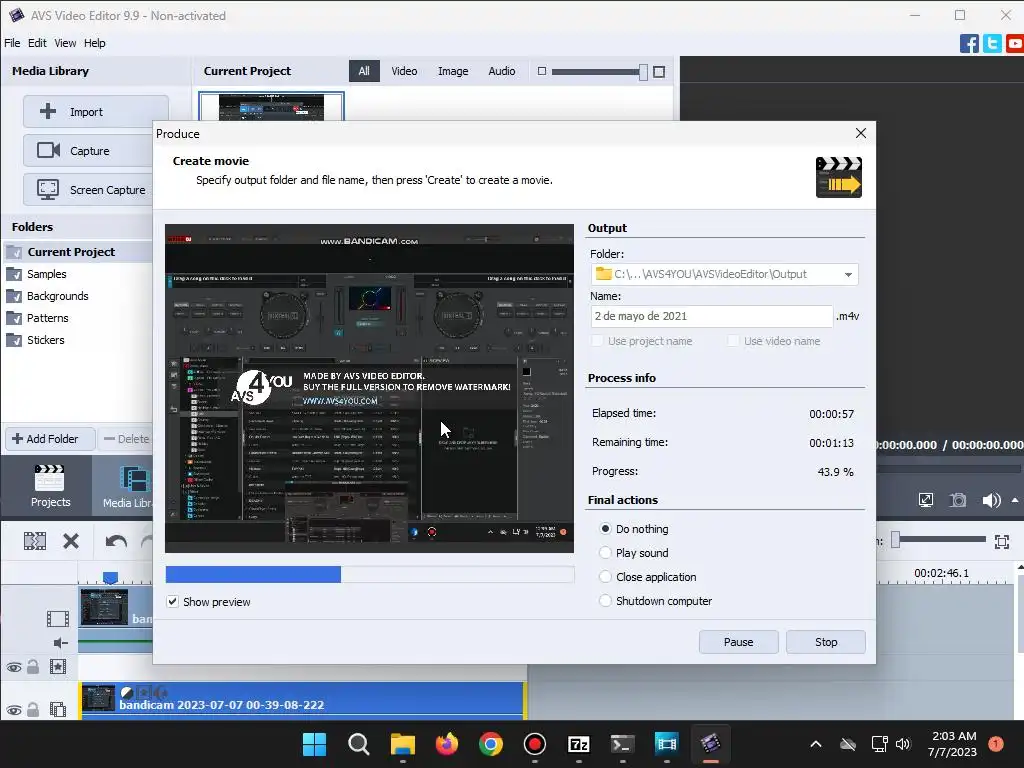Toggle overlay track visibility eye

coord(14,710)
